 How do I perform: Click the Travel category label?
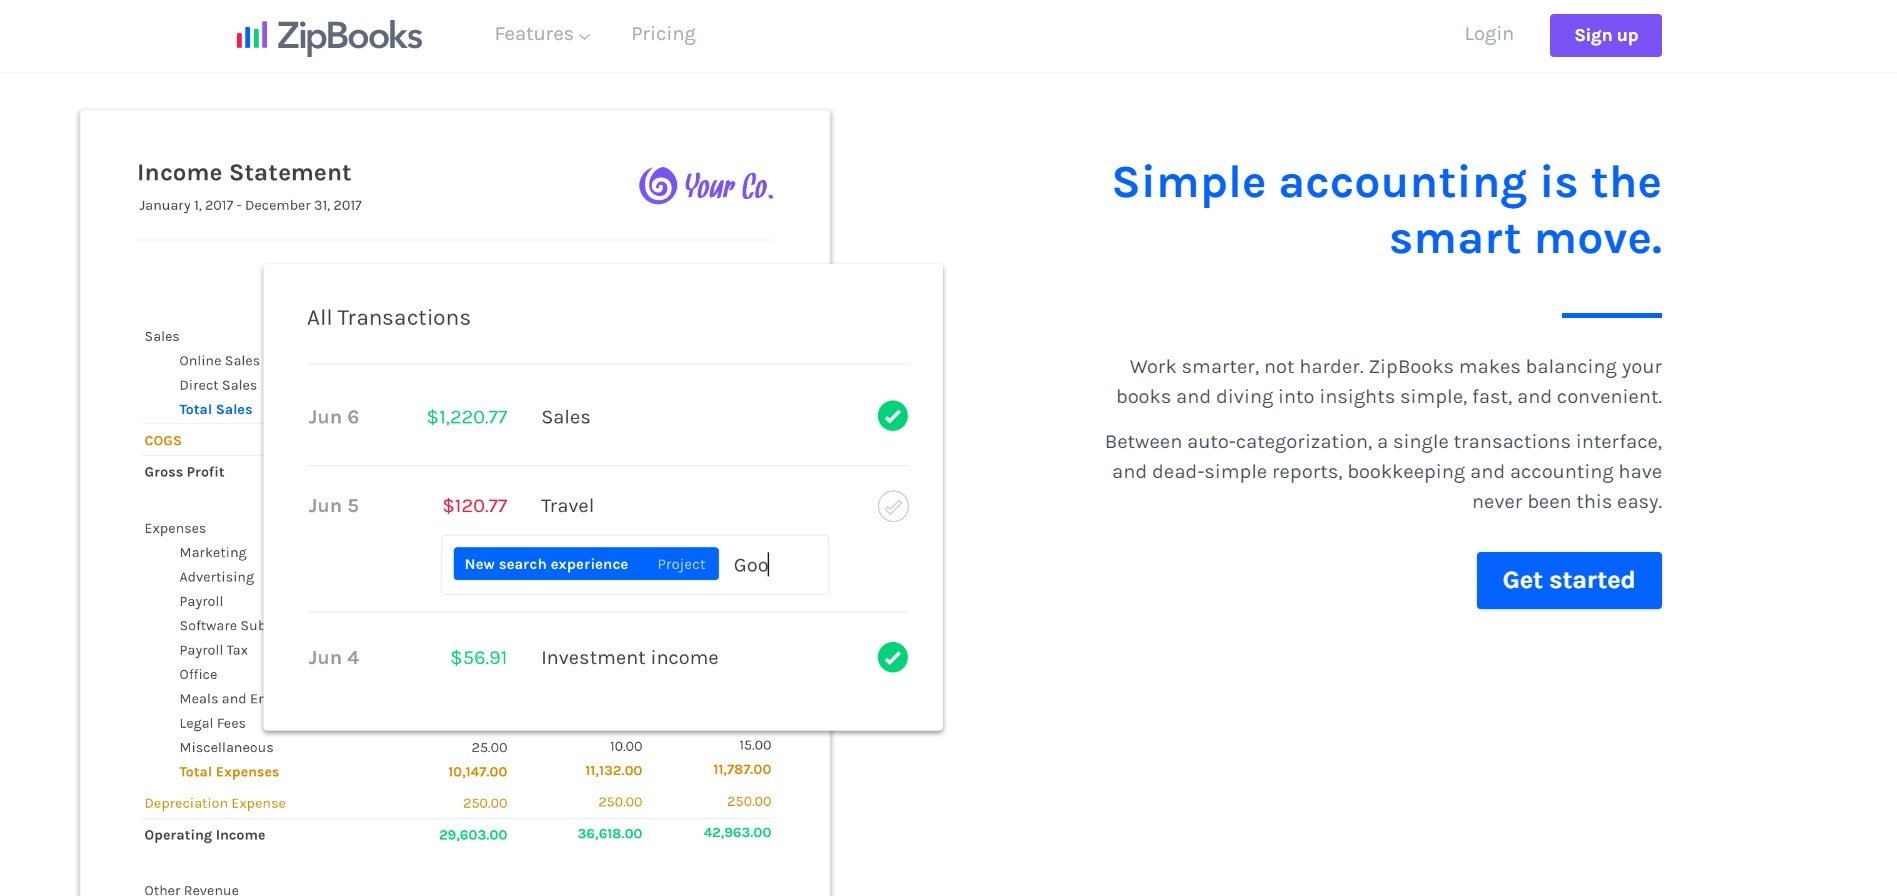pyautogui.click(x=567, y=506)
